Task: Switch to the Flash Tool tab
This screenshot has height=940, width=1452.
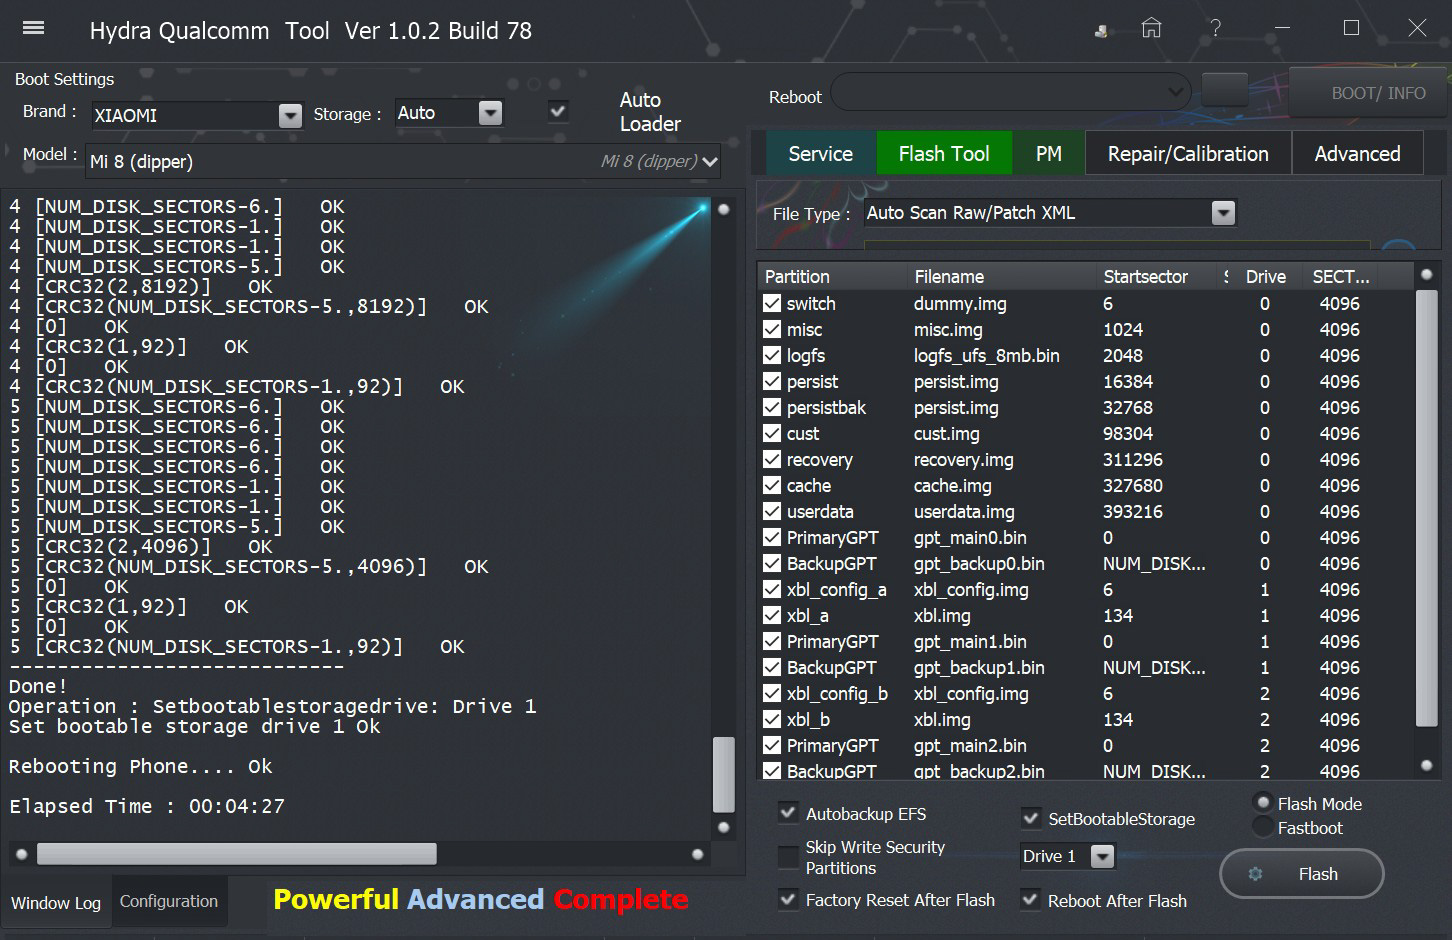Action: point(944,153)
